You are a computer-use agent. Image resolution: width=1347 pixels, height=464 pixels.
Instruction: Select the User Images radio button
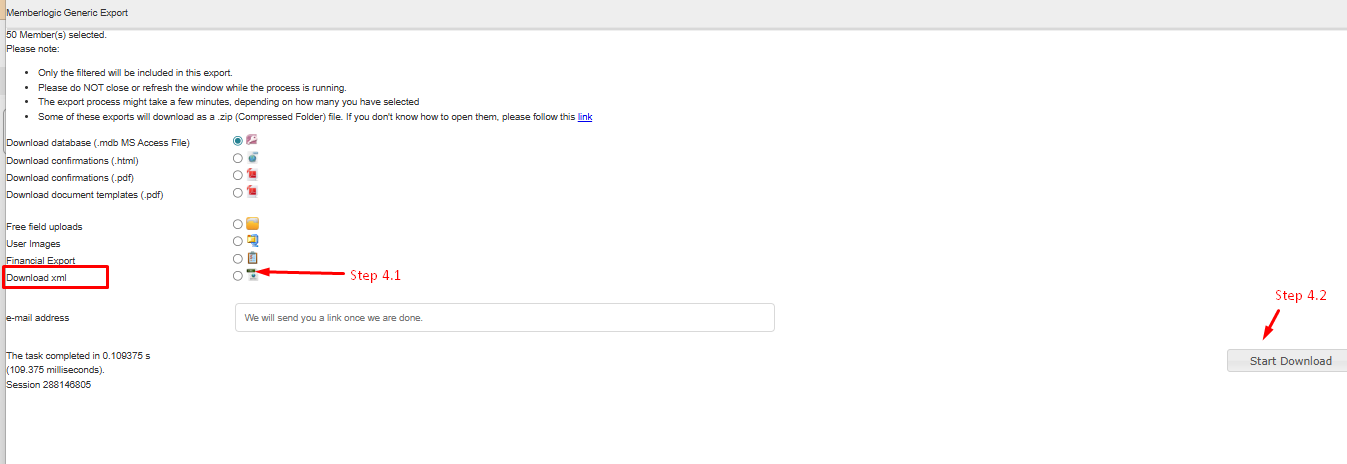tap(238, 241)
